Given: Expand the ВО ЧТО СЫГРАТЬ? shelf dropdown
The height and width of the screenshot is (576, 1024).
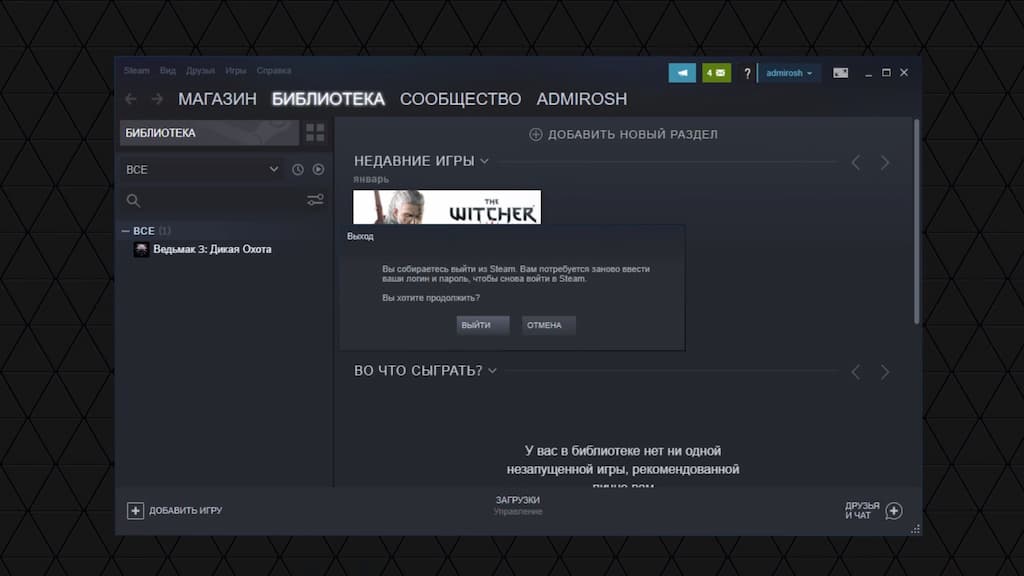Looking at the screenshot, I should point(492,371).
